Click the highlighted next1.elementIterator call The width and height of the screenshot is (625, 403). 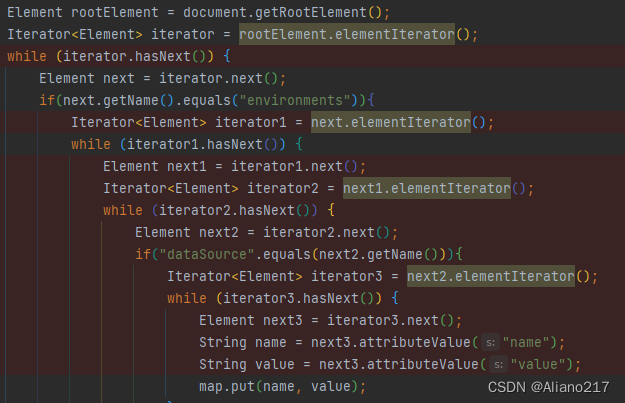(427, 188)
